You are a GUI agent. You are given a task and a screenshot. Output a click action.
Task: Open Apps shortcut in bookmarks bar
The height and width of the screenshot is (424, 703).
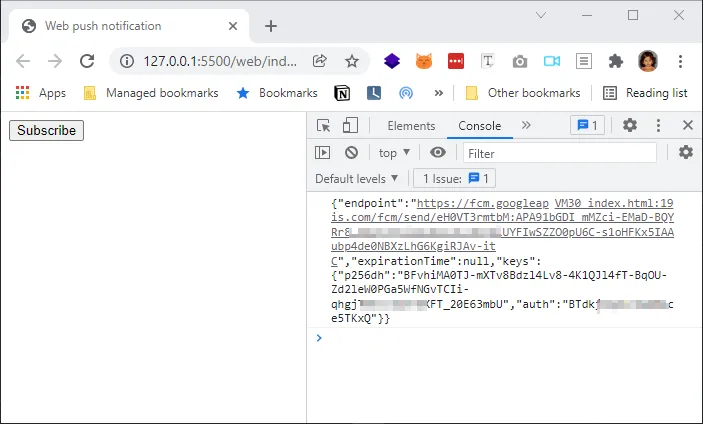tap(40, 93)
